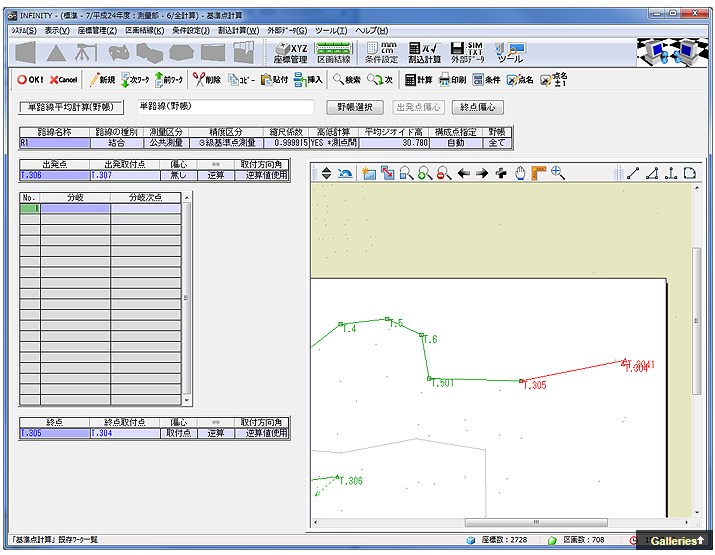715x555 pixels.
Task: Select the 路線名称 cell R1
Action: [x=54, y=143]
